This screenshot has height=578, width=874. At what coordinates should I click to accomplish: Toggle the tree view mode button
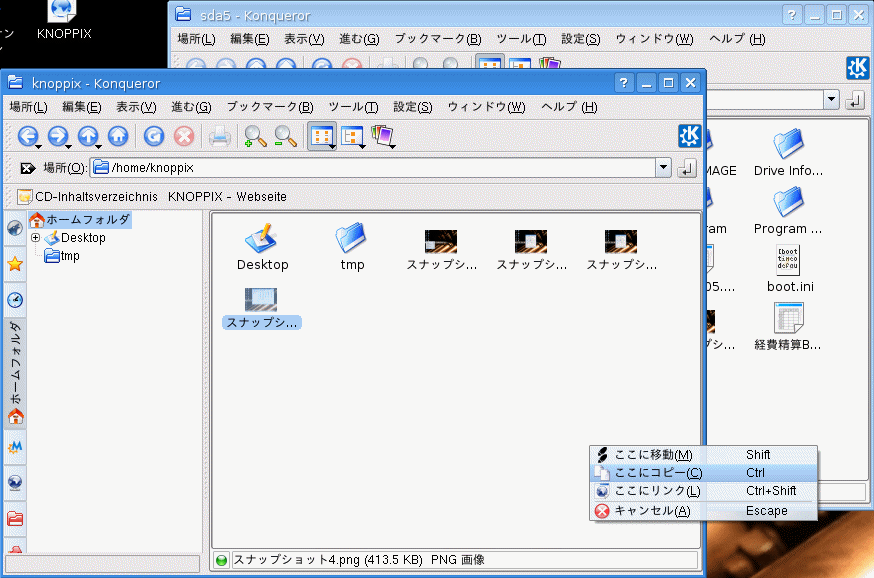click(352, 137)
